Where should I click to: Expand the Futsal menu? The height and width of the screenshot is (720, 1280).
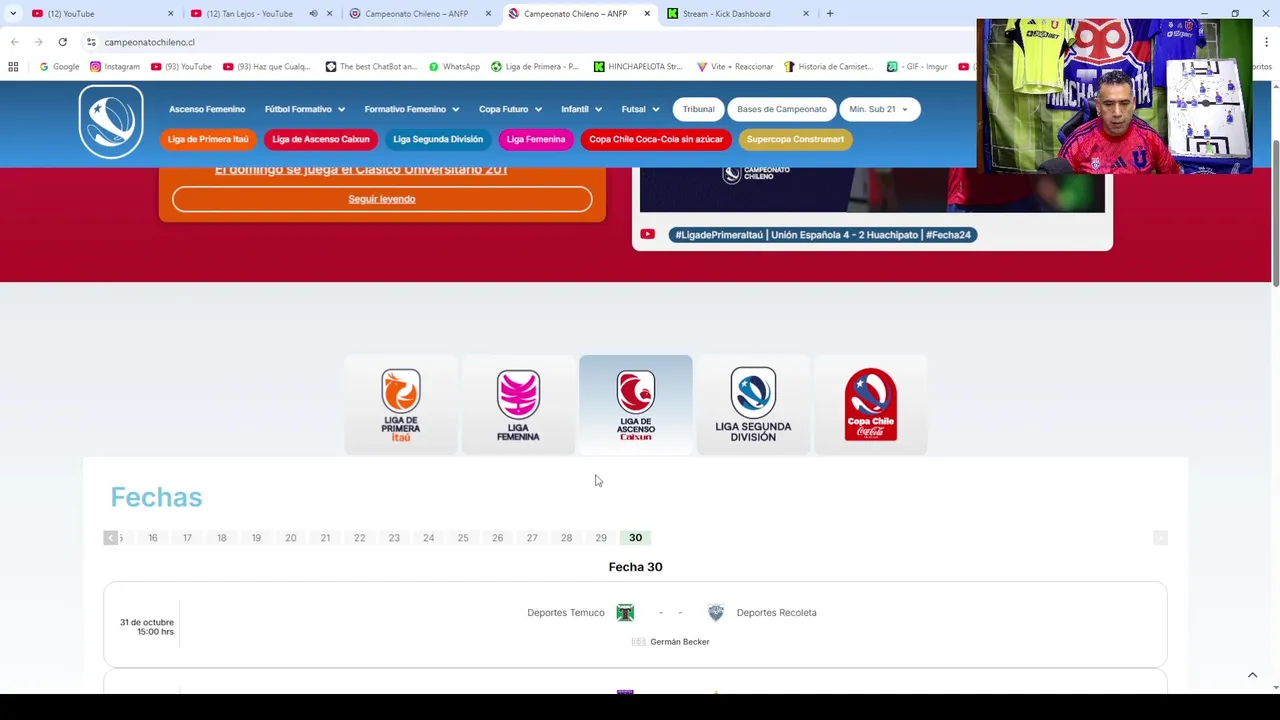(x=640, y=109)
